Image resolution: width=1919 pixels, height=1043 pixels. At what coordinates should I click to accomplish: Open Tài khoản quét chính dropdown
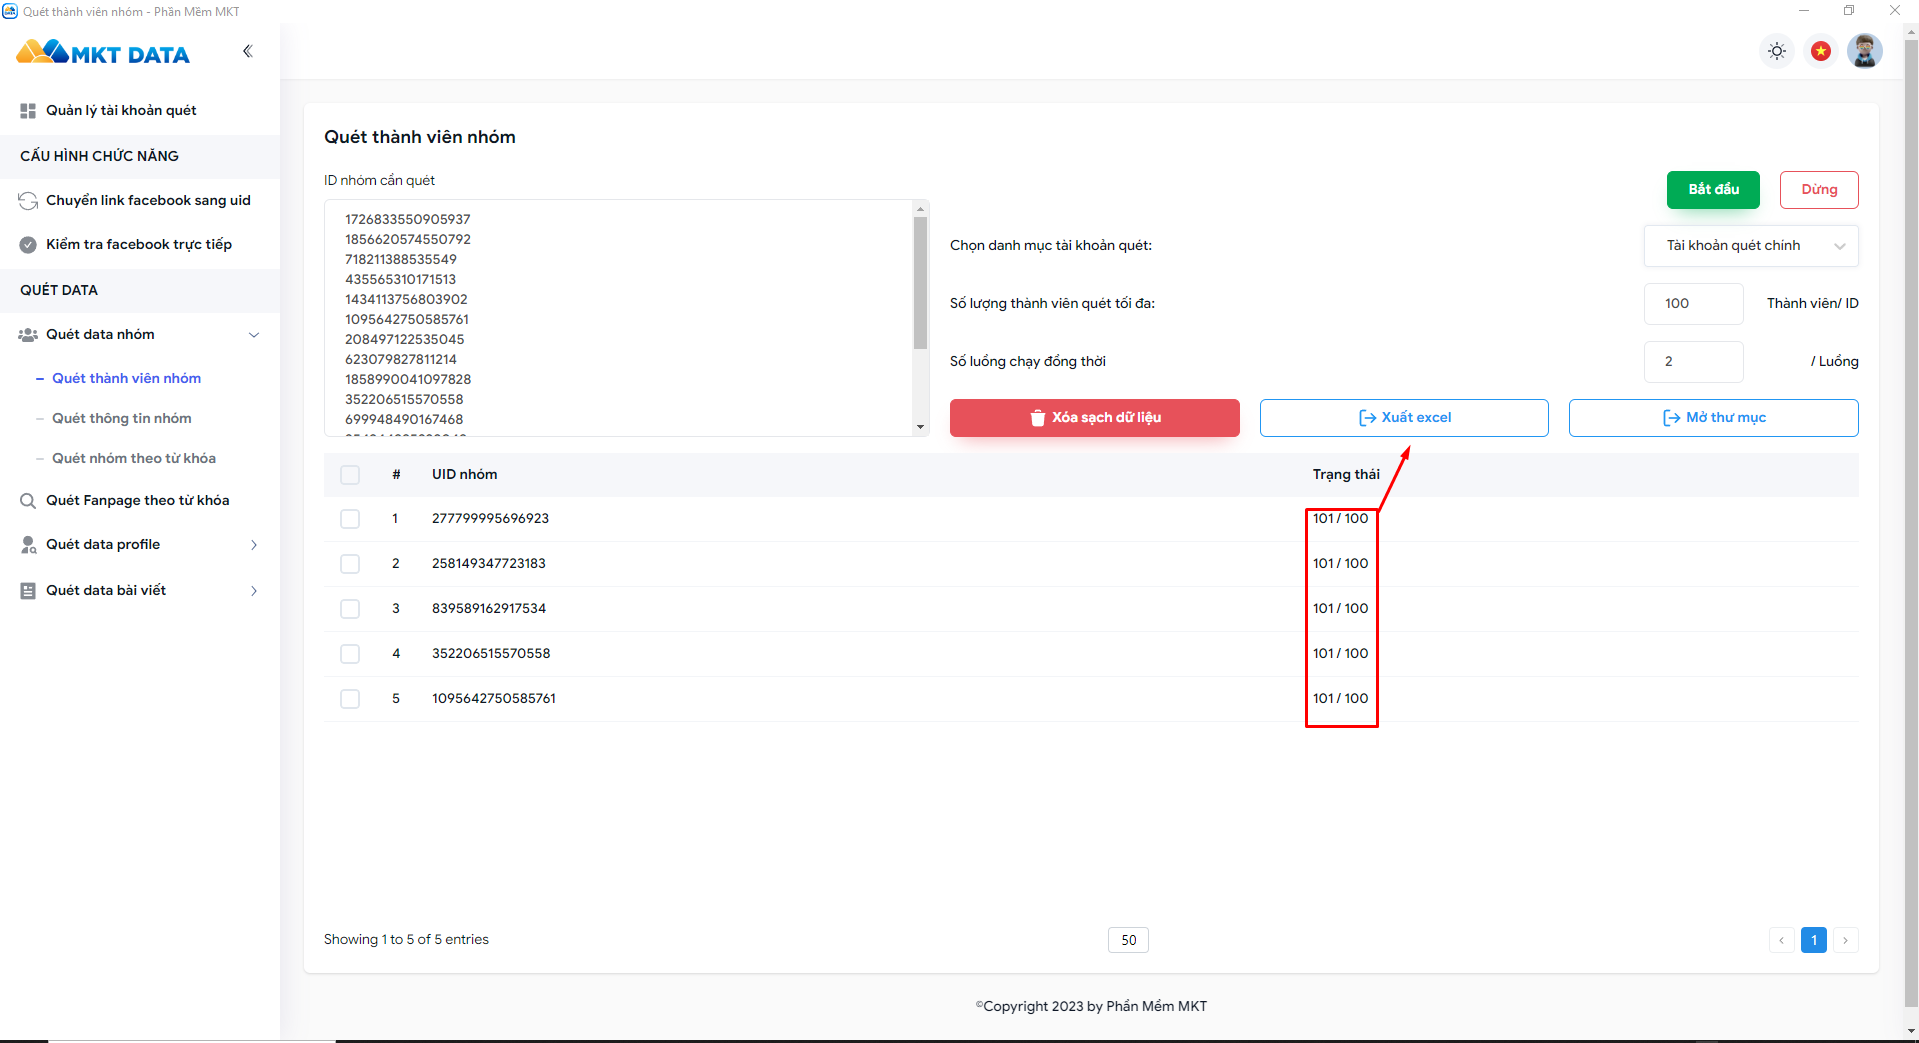[x=1751, y=246]
